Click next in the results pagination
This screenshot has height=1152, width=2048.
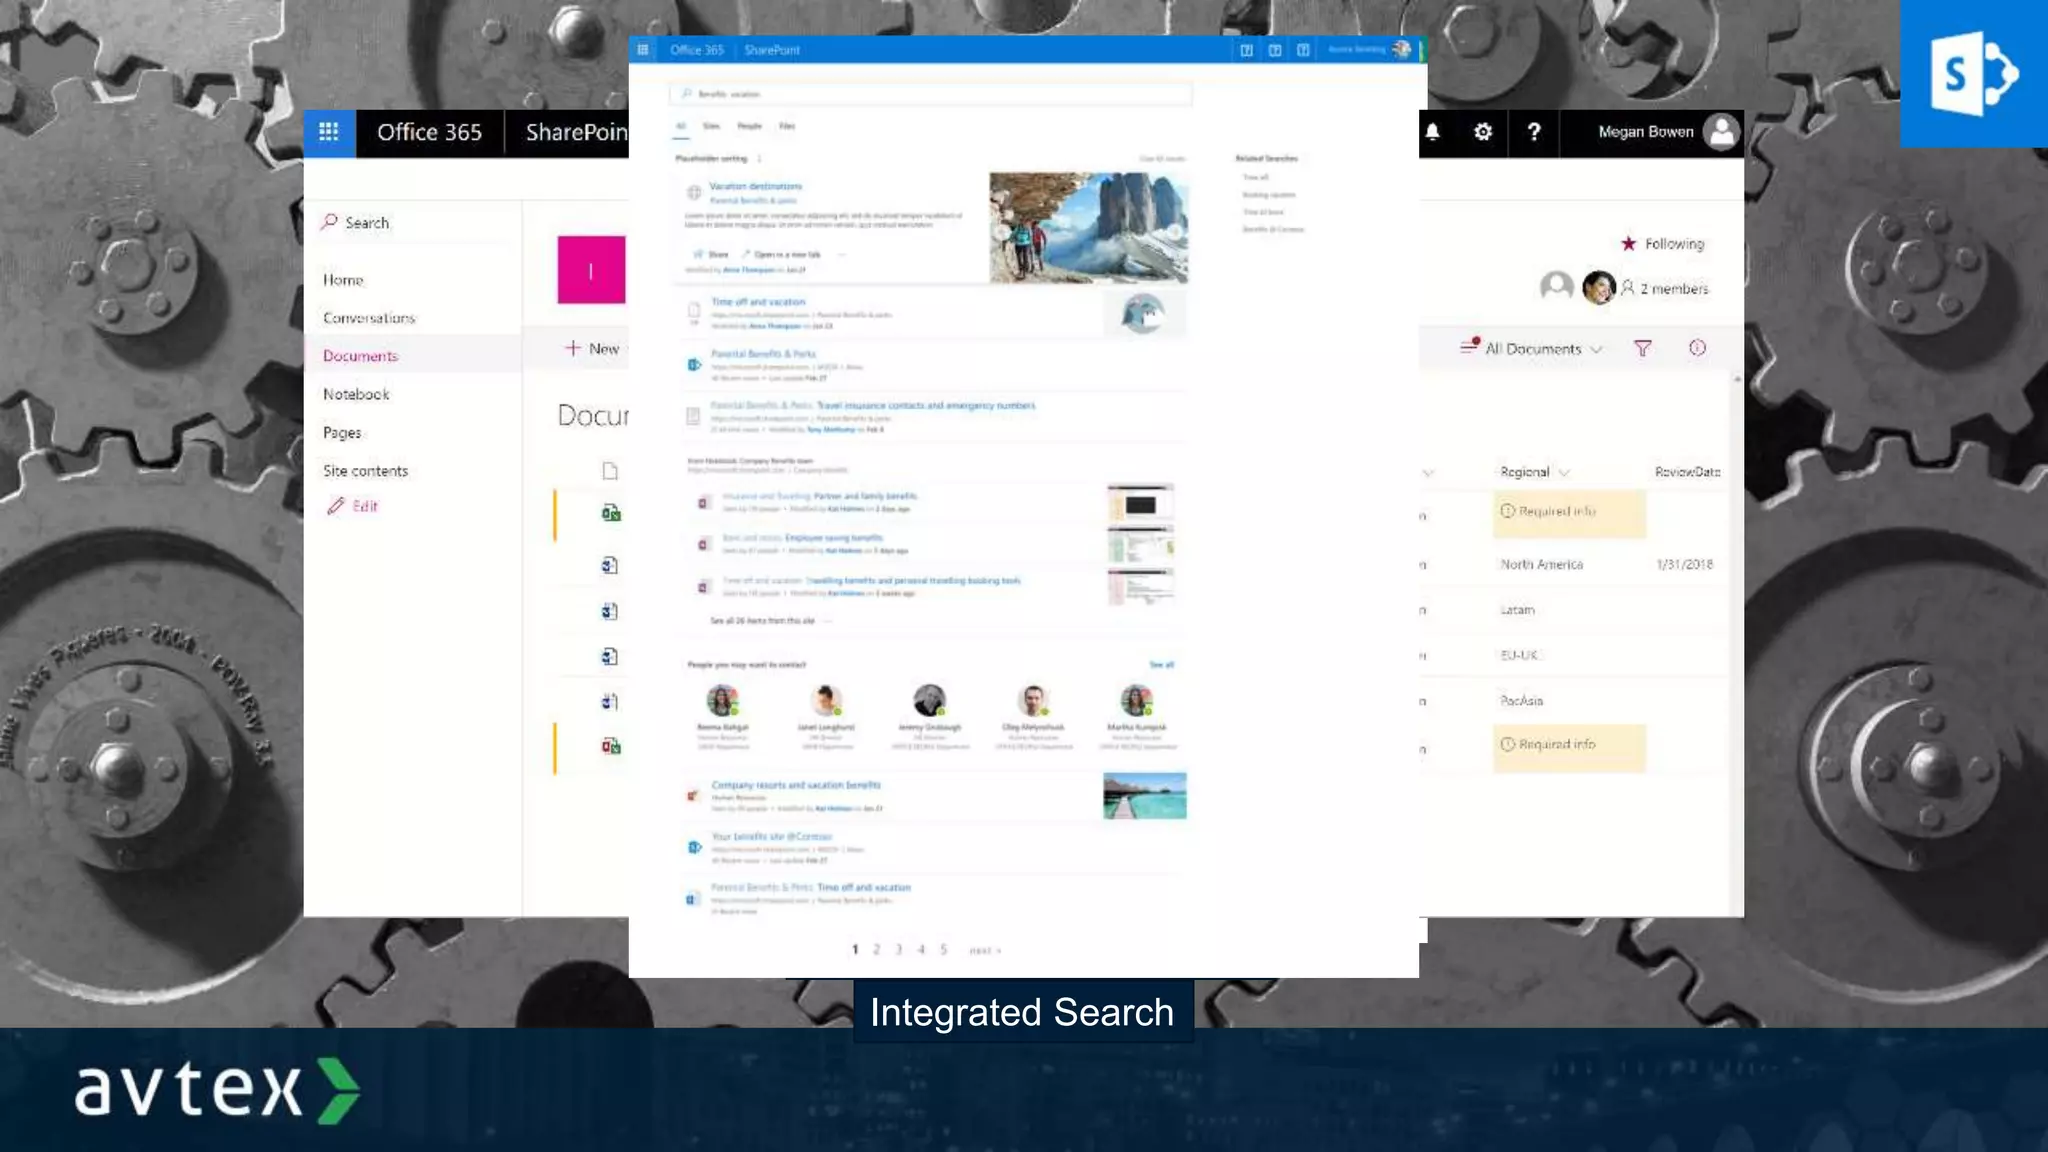pyautogui.click(x=985, y=951)
